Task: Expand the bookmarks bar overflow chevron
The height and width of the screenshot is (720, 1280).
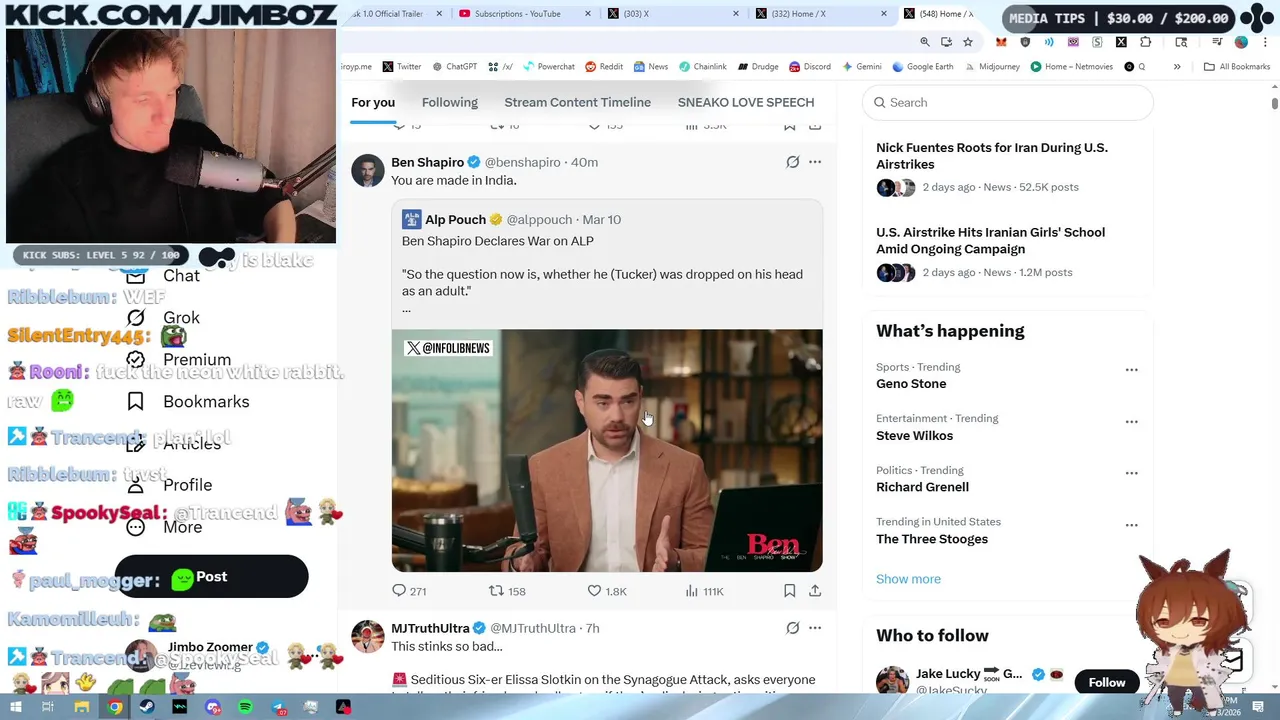Action: tap(1177, 67)
